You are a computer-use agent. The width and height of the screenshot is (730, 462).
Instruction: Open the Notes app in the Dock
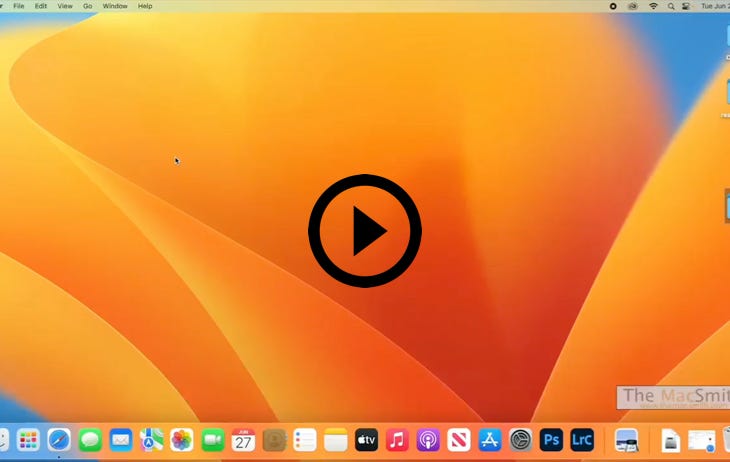336,440
